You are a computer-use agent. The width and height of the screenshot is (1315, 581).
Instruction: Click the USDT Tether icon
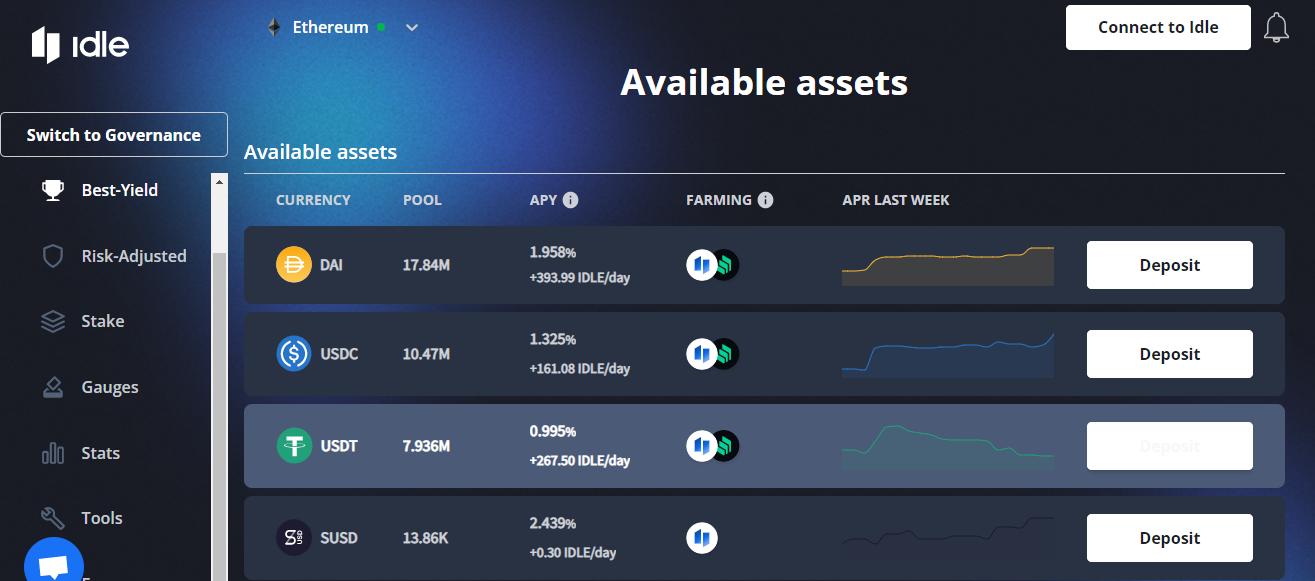point(294,446)
